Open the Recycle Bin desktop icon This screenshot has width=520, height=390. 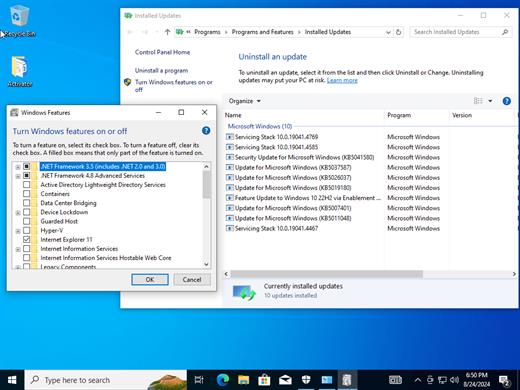19,21
